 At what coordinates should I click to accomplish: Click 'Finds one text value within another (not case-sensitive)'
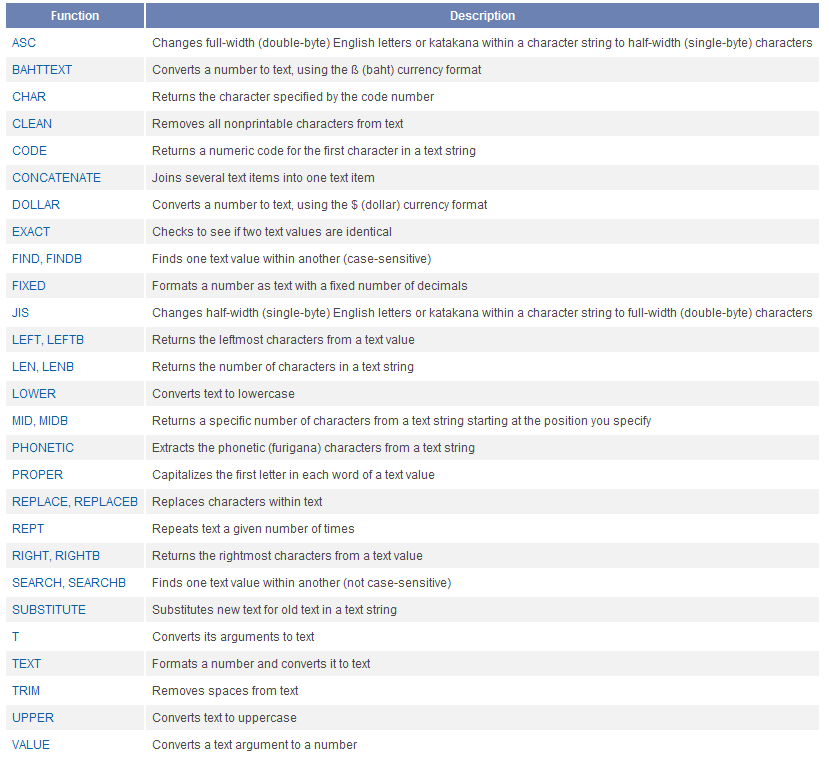pyautogui.click(x=301, y=582)
